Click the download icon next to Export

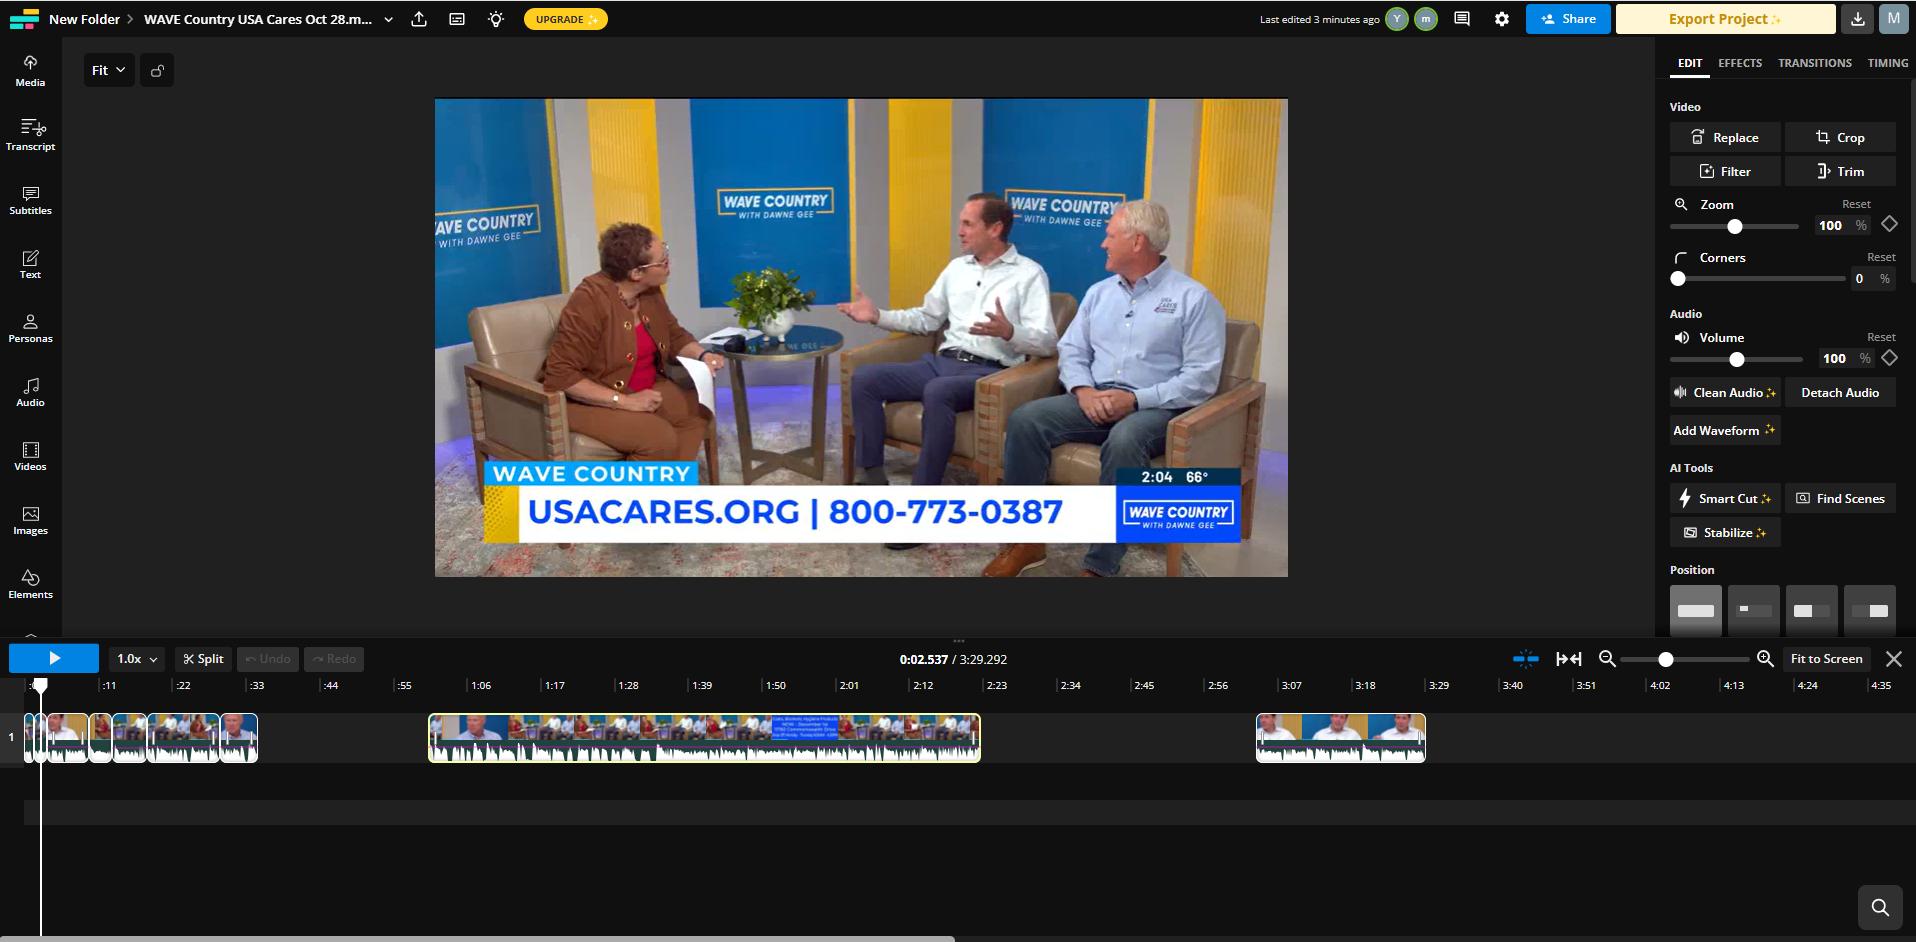1858,19
